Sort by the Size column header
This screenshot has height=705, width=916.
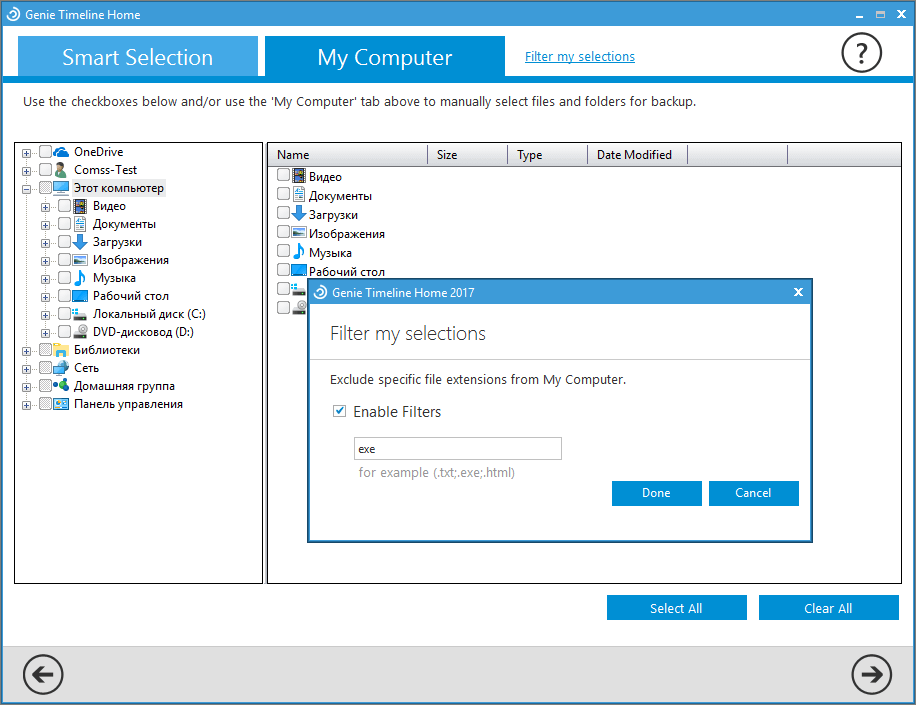click(468, 155)
